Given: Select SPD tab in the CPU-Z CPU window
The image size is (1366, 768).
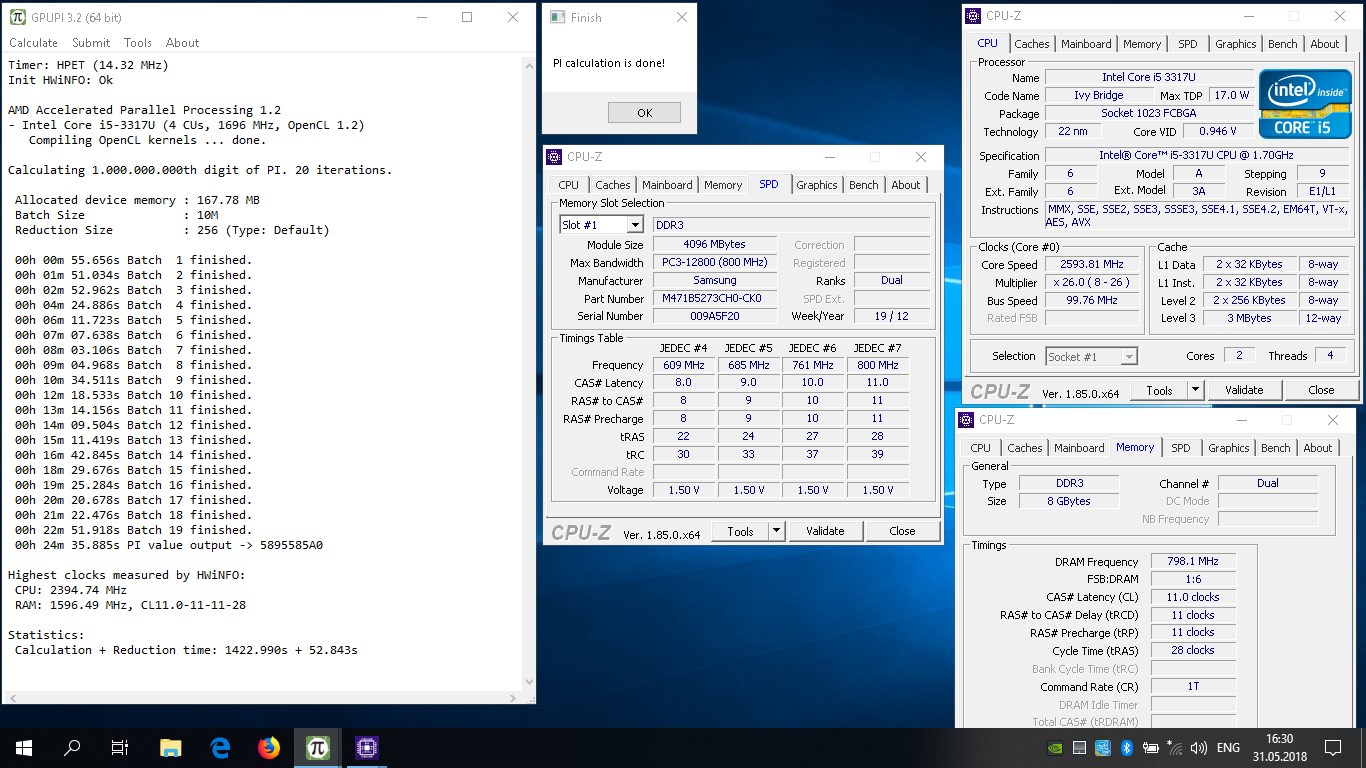Looking at the screenshot, I should tap(1187, 44).
